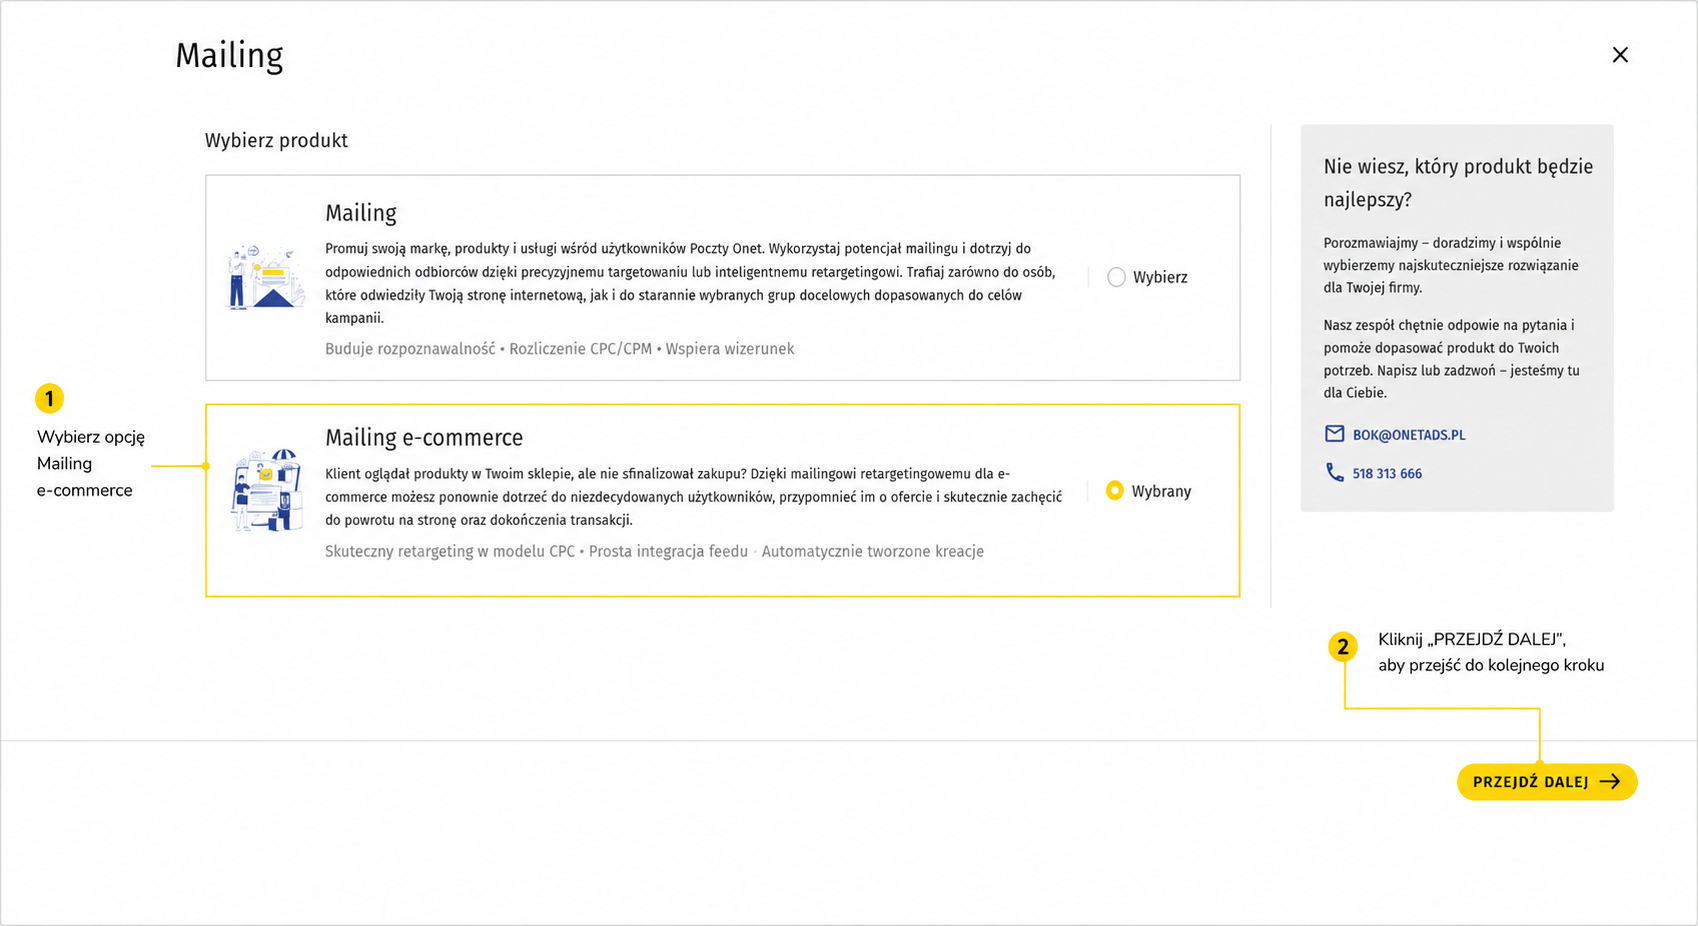Image resolution: width=1698 pixels, height=926 pixels.
Task: Click the Wybrany label in e-commerce card
Action: pos(1161,492)
